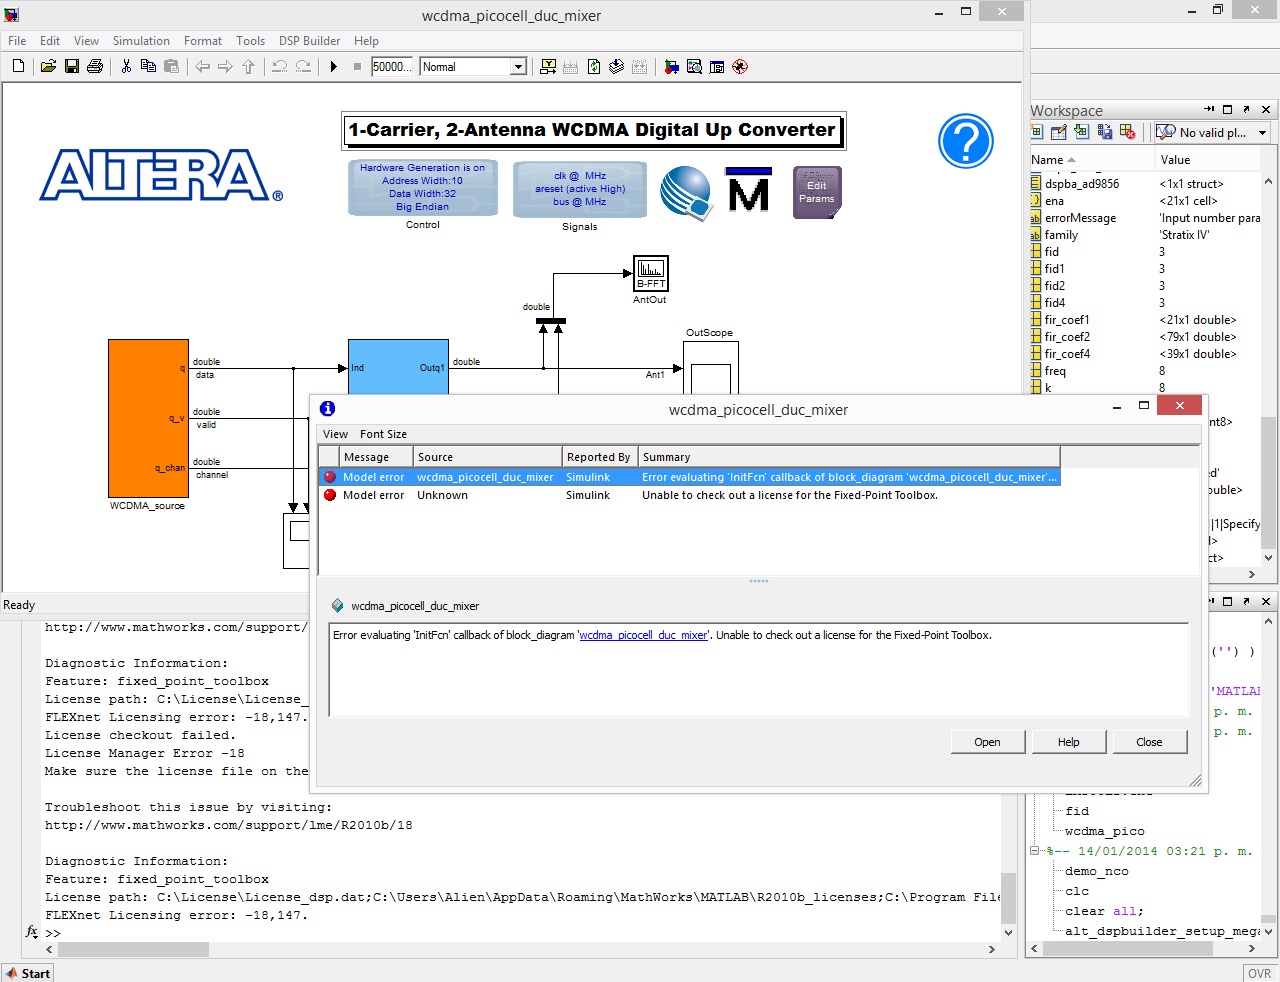This screenshot has width=1280, height=982.
Task: Delete the selected workspace variable icon
Action: [x=1128, y=132]
